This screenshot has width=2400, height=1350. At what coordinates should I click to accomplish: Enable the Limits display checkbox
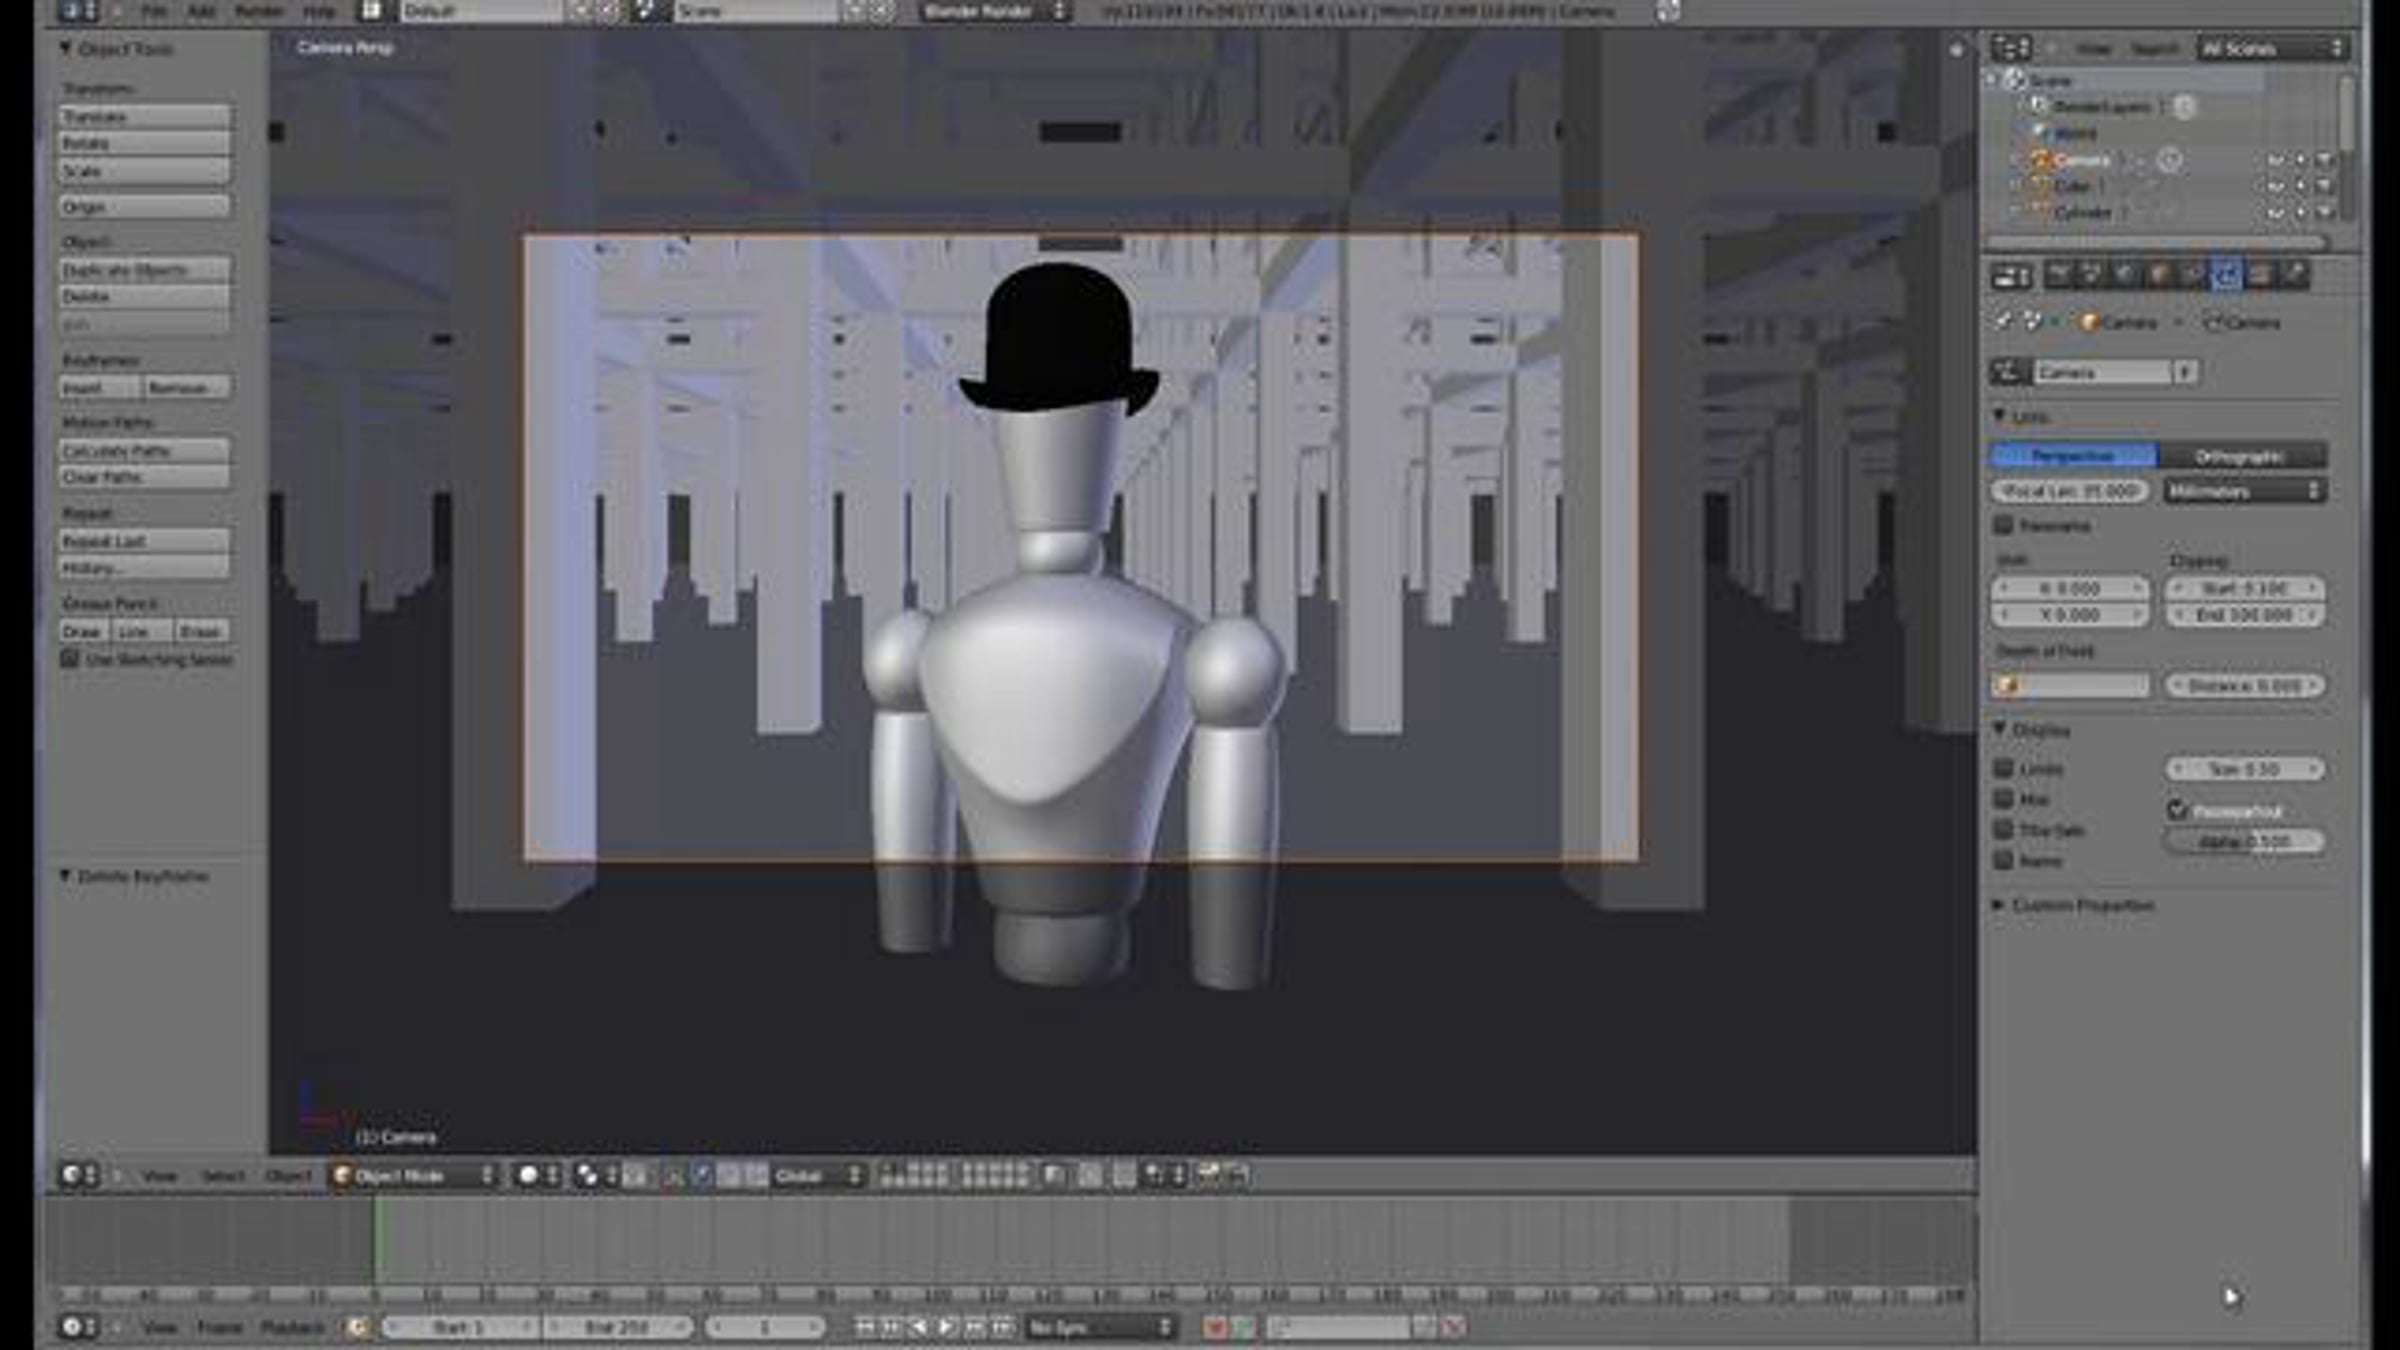pyautogui.click(x=2003, y=768)
